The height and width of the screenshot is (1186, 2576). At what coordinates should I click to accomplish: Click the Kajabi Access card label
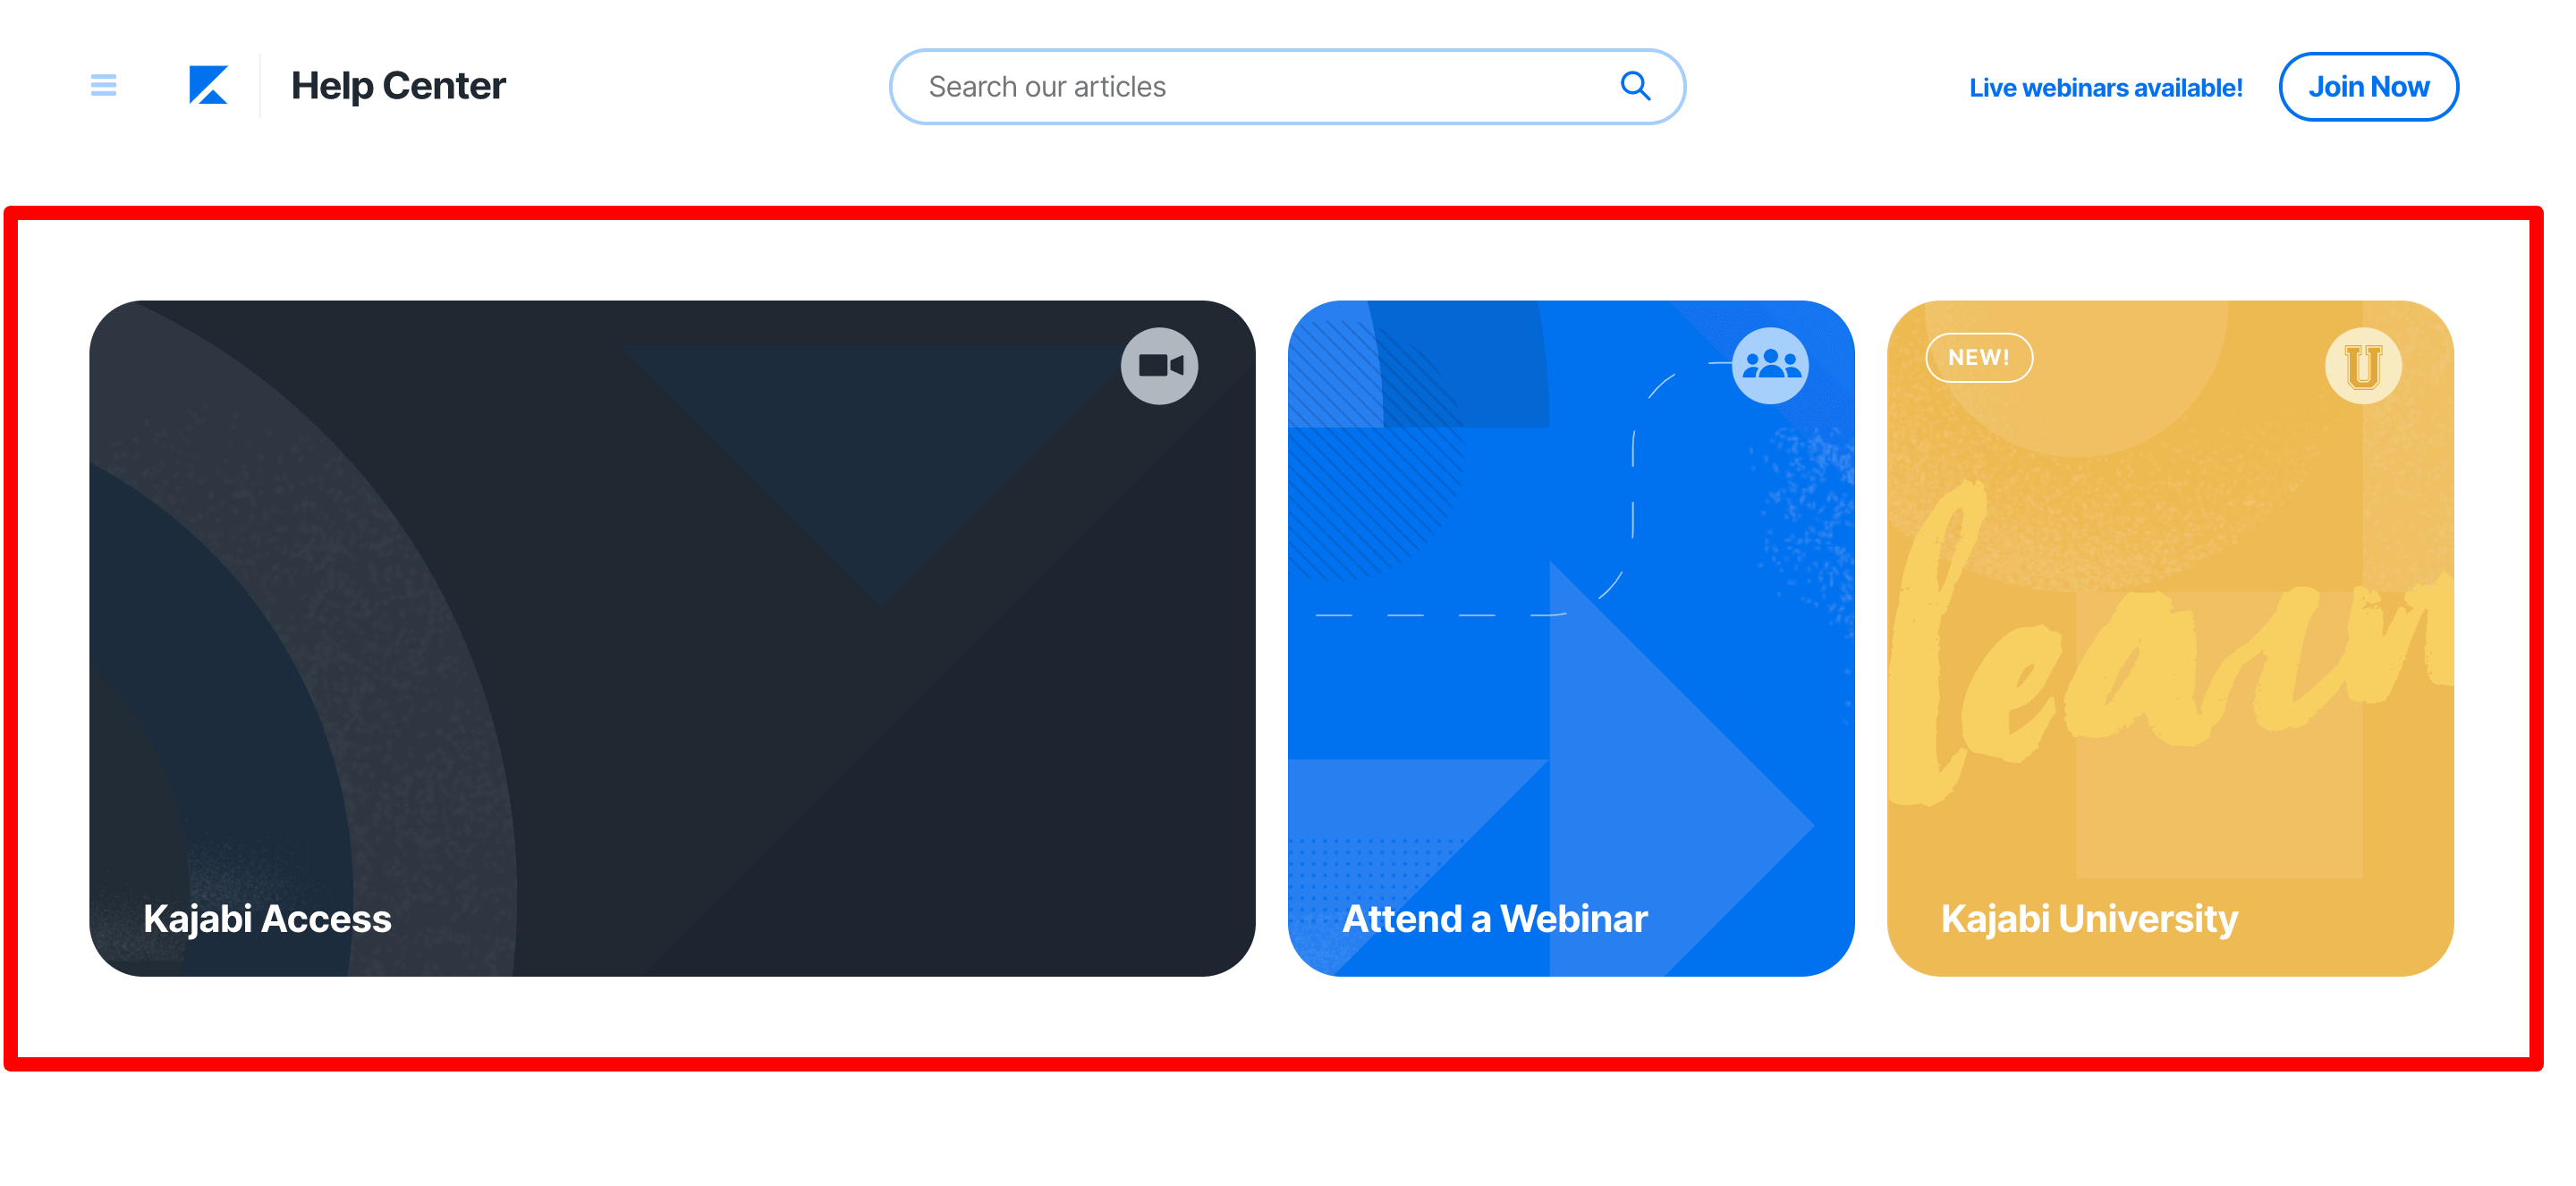coord(267,918)
